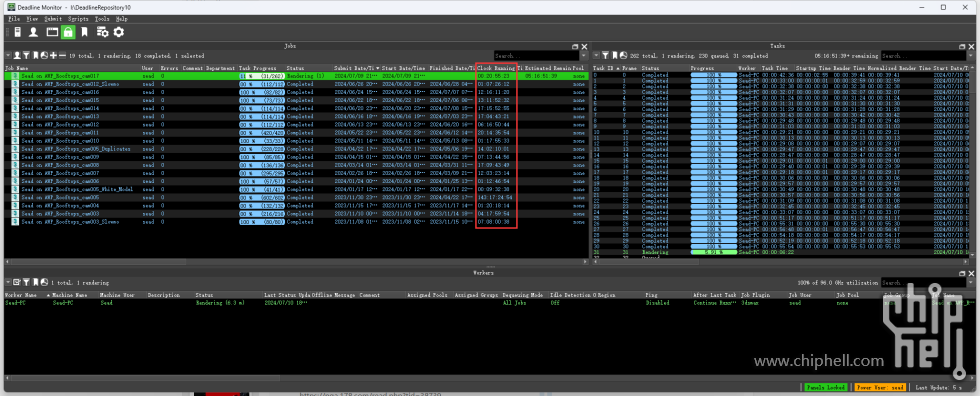Select task row with Task ID 0

pos(780,75)
